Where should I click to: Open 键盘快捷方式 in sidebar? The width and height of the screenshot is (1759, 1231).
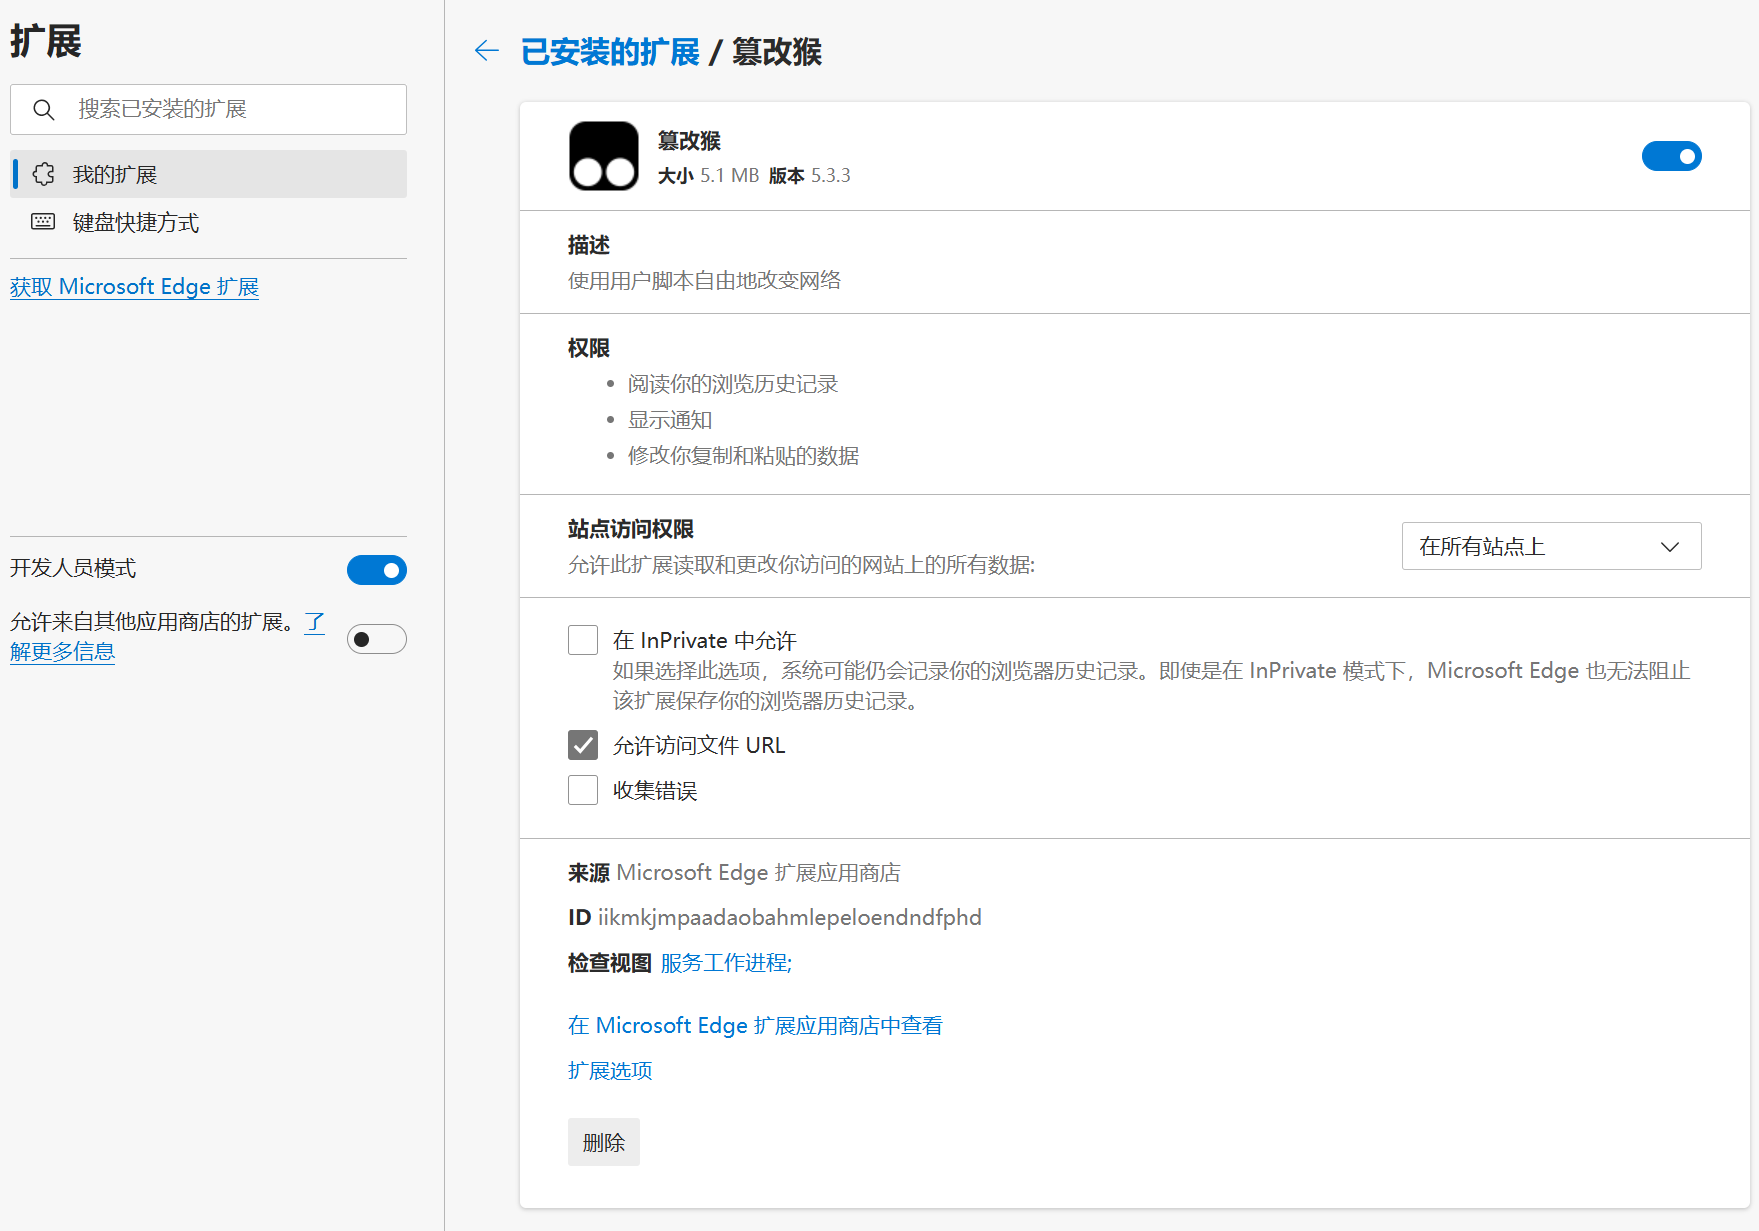tap(208, 222)
